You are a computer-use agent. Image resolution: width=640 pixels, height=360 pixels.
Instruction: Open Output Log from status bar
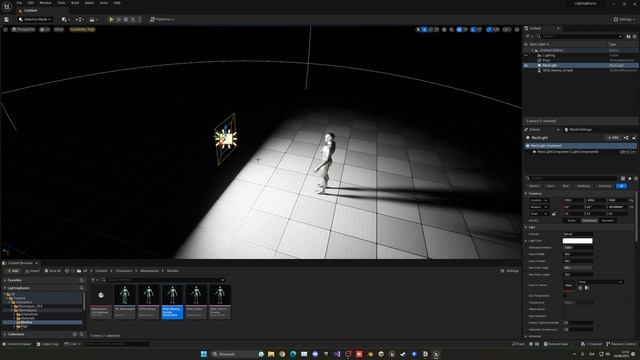click(x=47, y=344)
